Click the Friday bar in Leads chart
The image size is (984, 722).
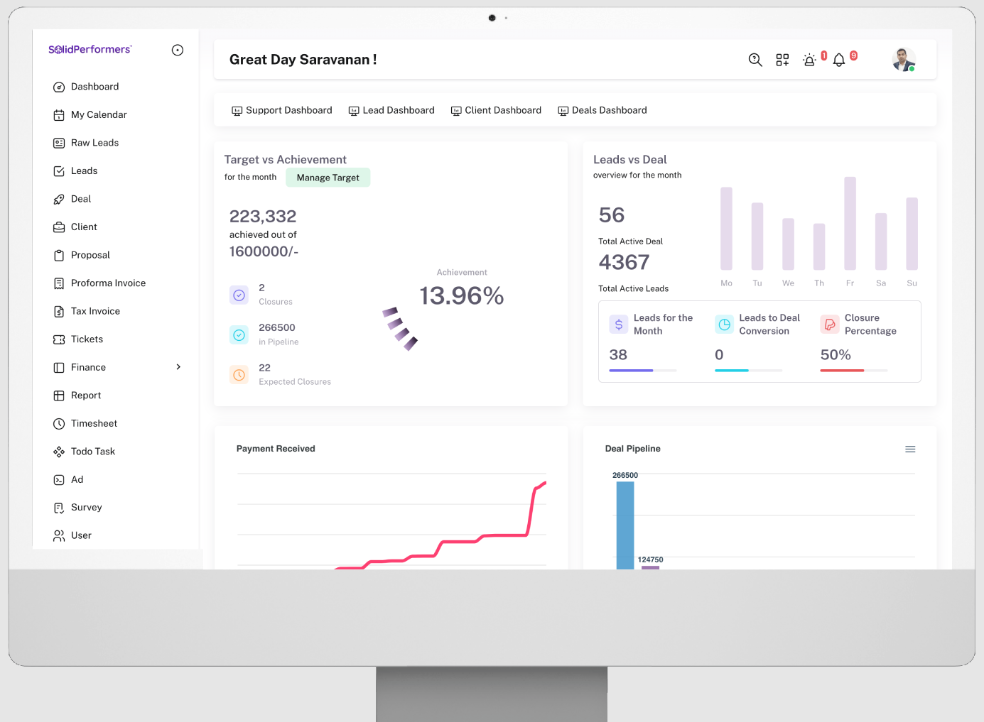pyautogui.click(x=850, y=223)
